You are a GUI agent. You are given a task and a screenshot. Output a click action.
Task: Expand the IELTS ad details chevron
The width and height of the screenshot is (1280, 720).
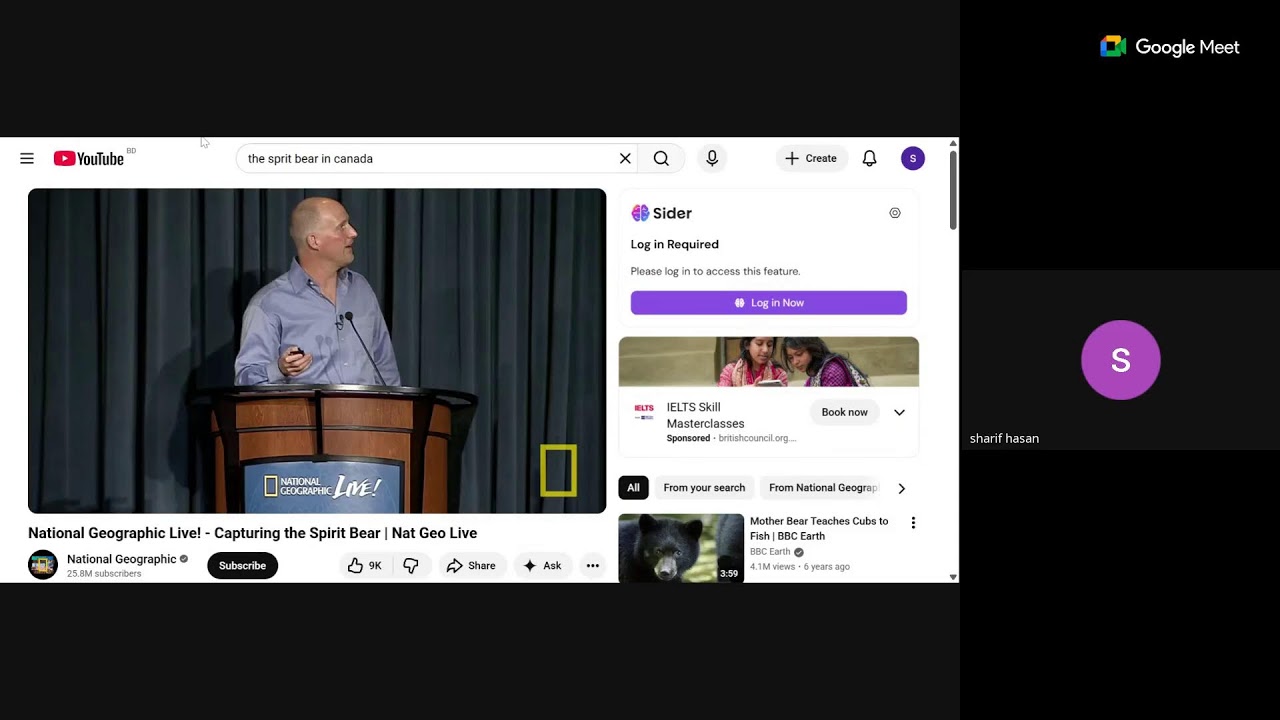[899, 412]
